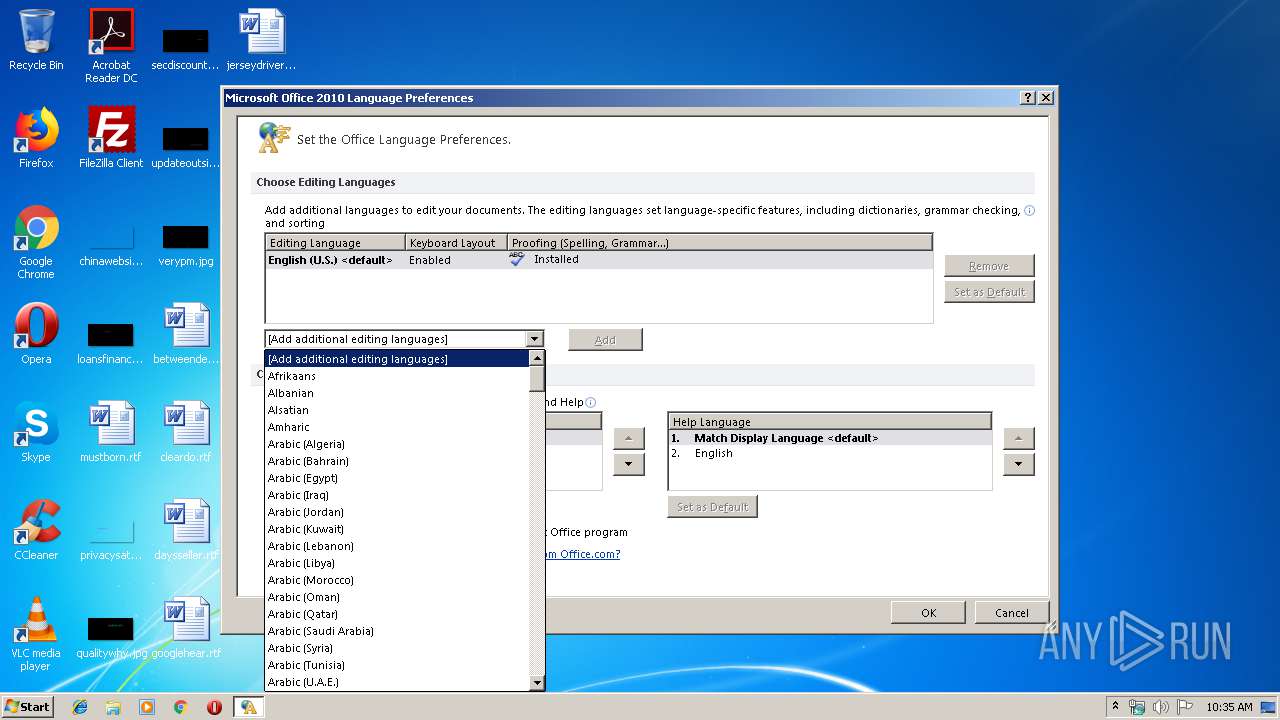Open the VLC media player desktop icon

36,634
